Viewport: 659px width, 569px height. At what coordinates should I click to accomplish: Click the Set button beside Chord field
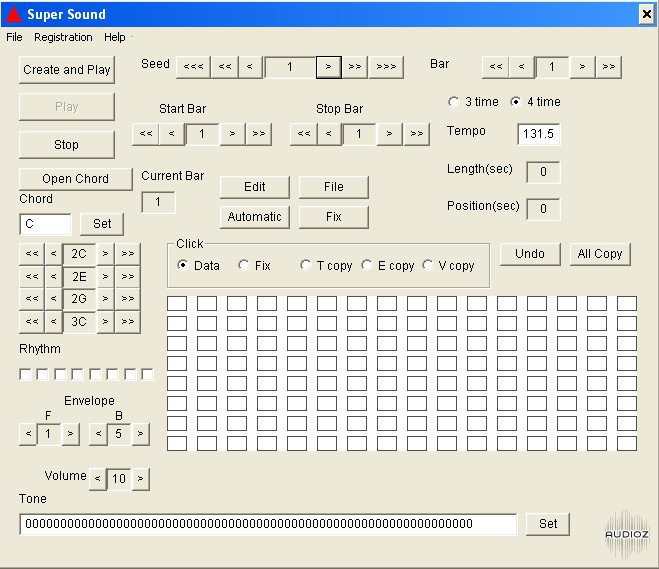point(102,224)
